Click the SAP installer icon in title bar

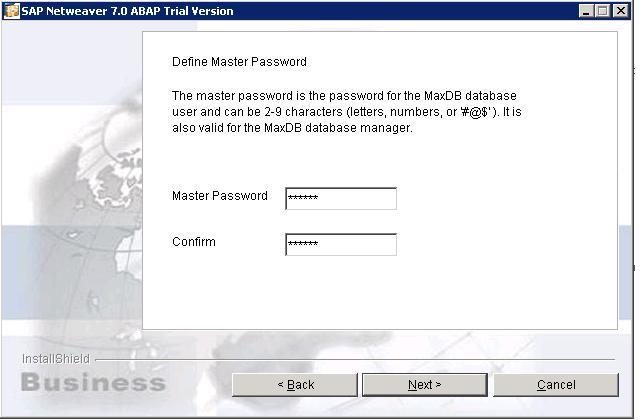click(10, 11)
